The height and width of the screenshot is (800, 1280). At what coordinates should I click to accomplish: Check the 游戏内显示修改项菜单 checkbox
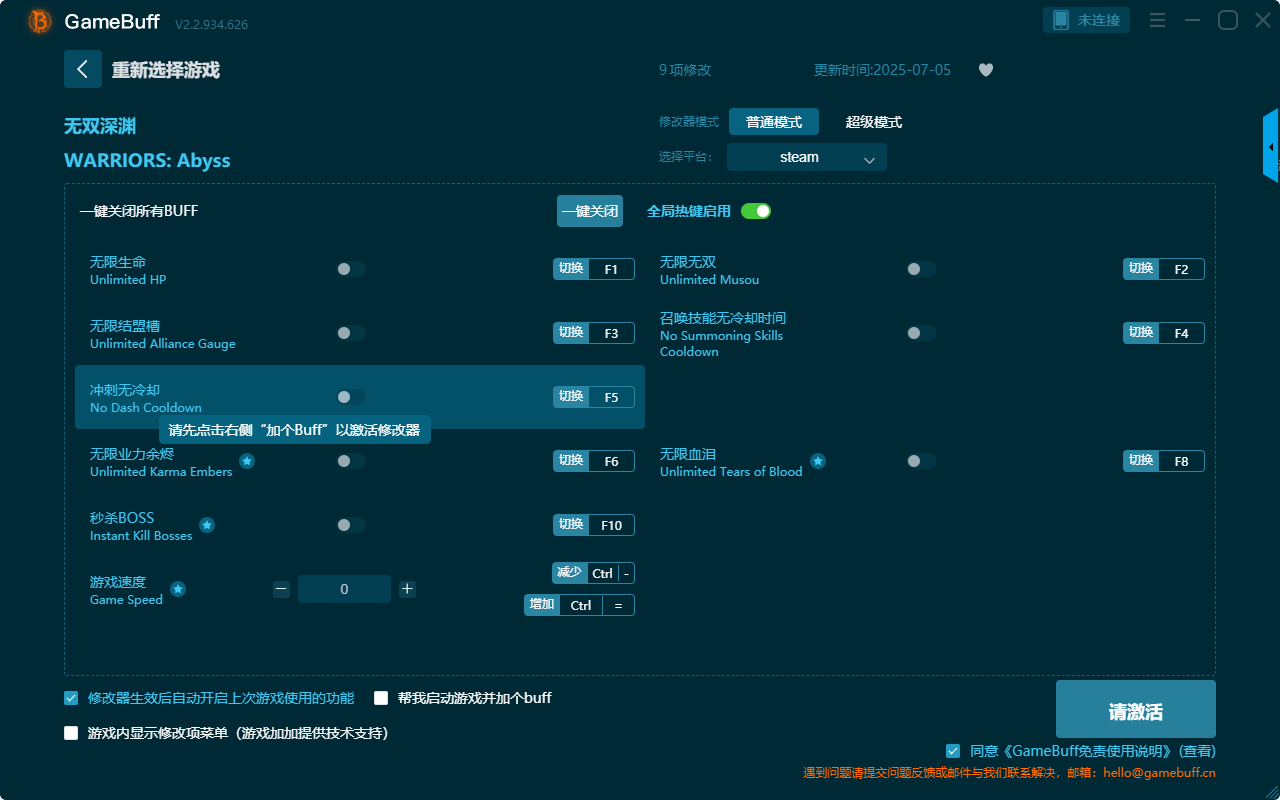click(x=70, y=732)
